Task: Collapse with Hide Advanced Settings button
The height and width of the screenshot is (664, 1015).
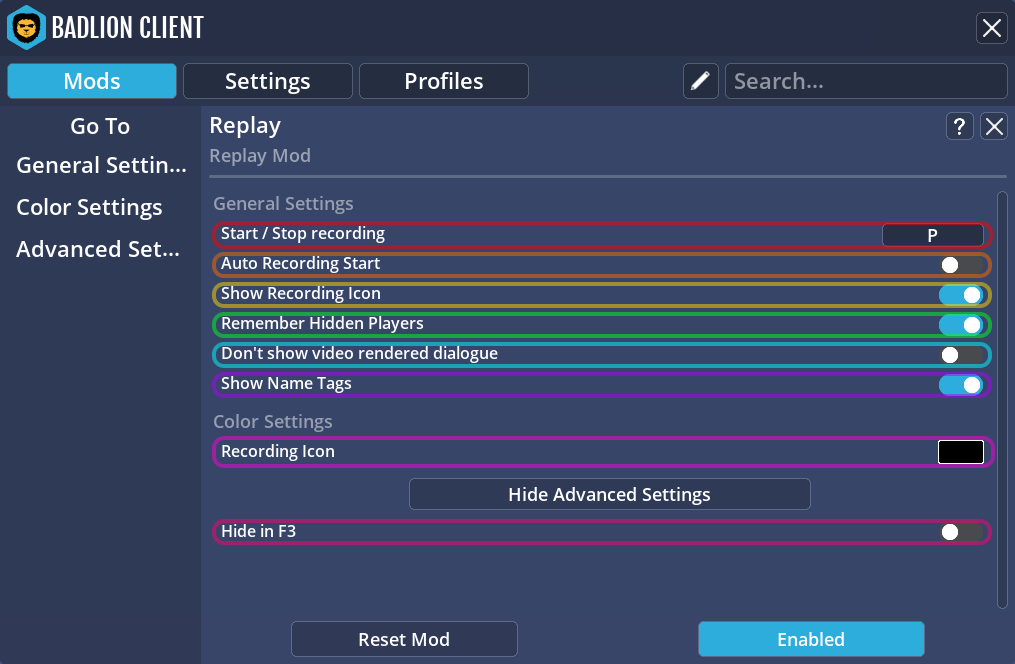Action: point(609,494)
